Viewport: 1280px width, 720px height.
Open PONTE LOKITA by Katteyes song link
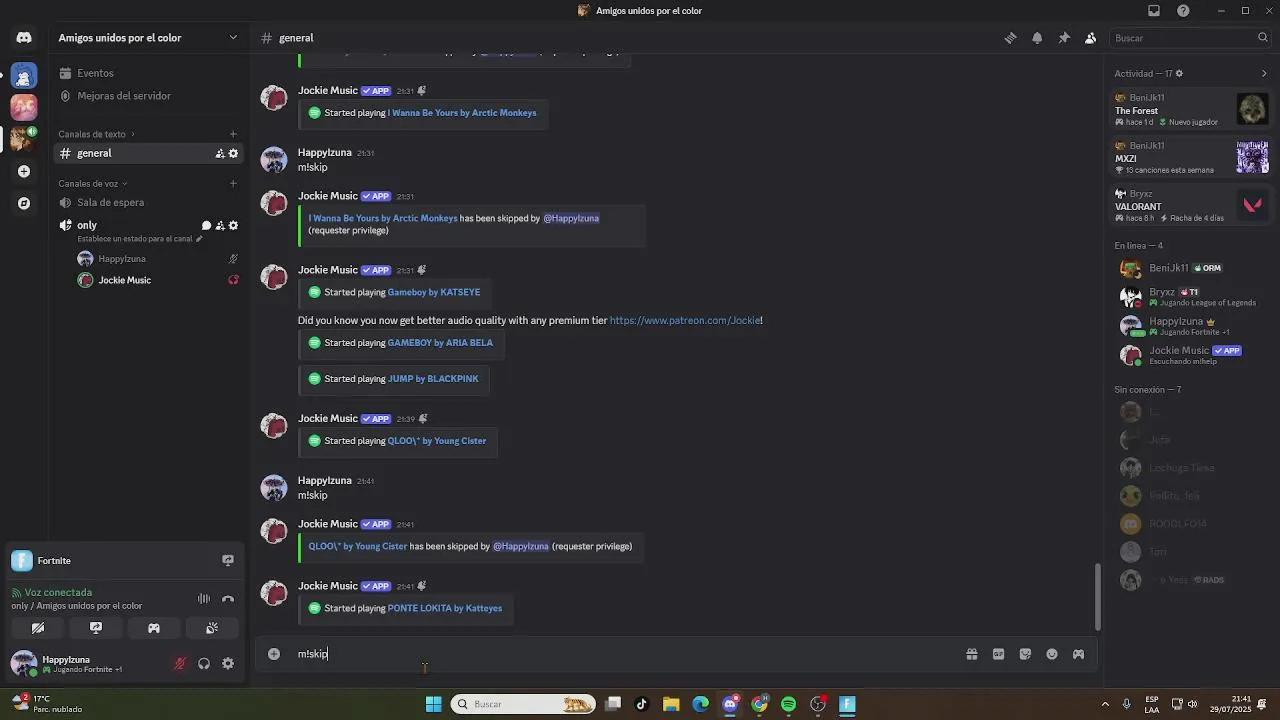click(445, 608)
